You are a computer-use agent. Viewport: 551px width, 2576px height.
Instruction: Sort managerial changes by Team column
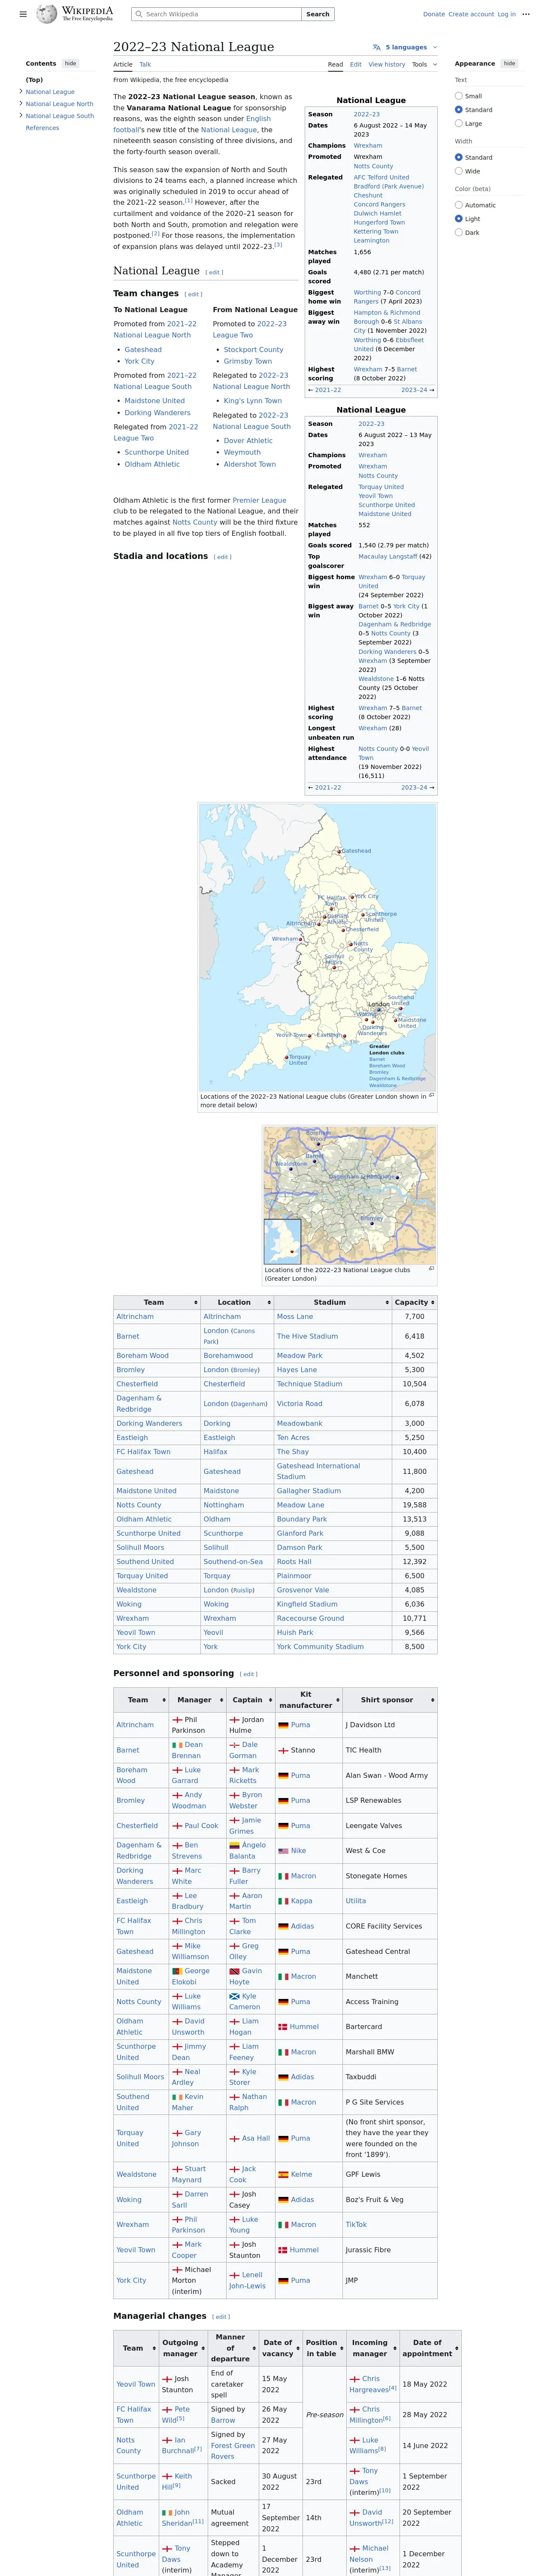[136, 2347]
